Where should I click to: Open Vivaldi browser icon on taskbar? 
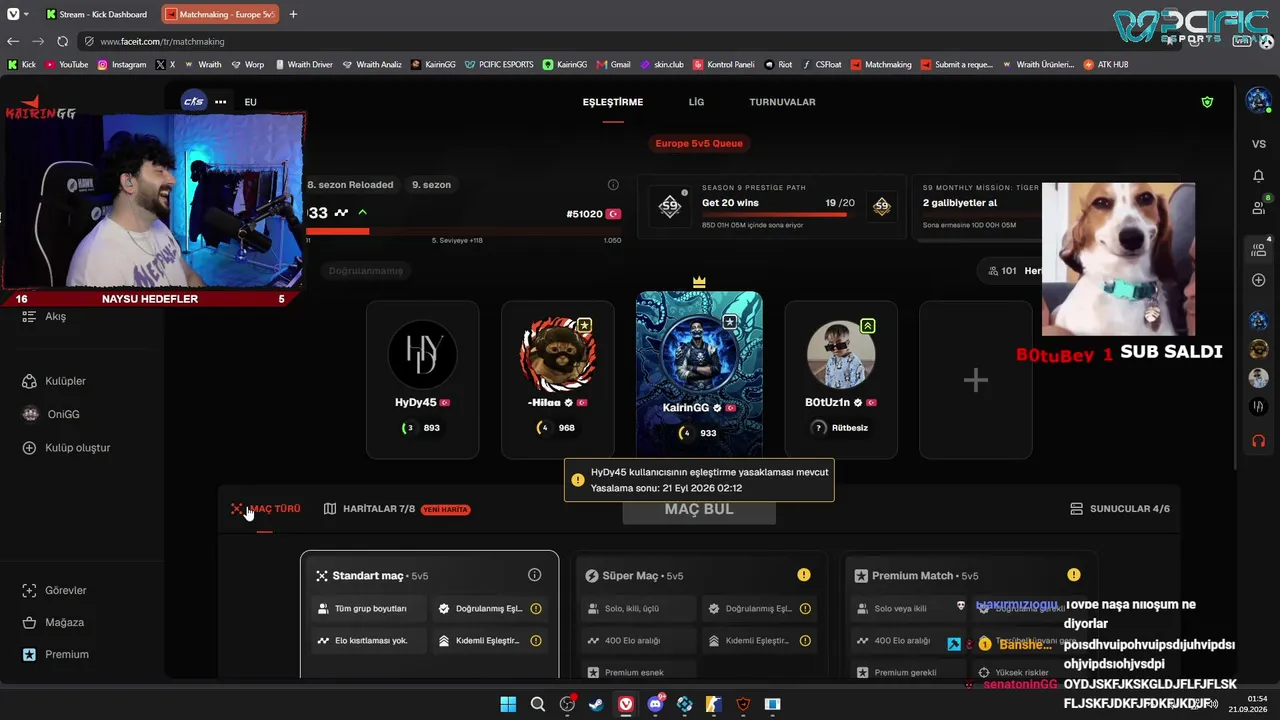[x=626, y=704]
